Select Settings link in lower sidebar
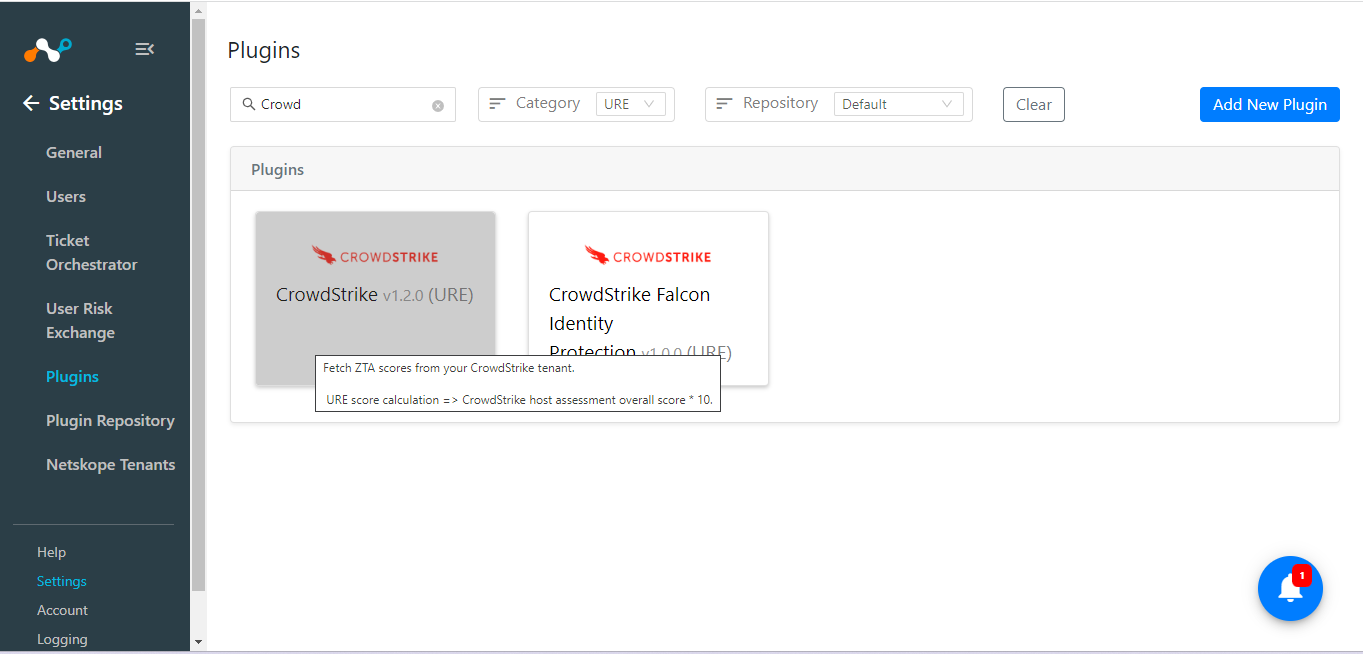The image size is (1363, 654). [x=62, y=581]
